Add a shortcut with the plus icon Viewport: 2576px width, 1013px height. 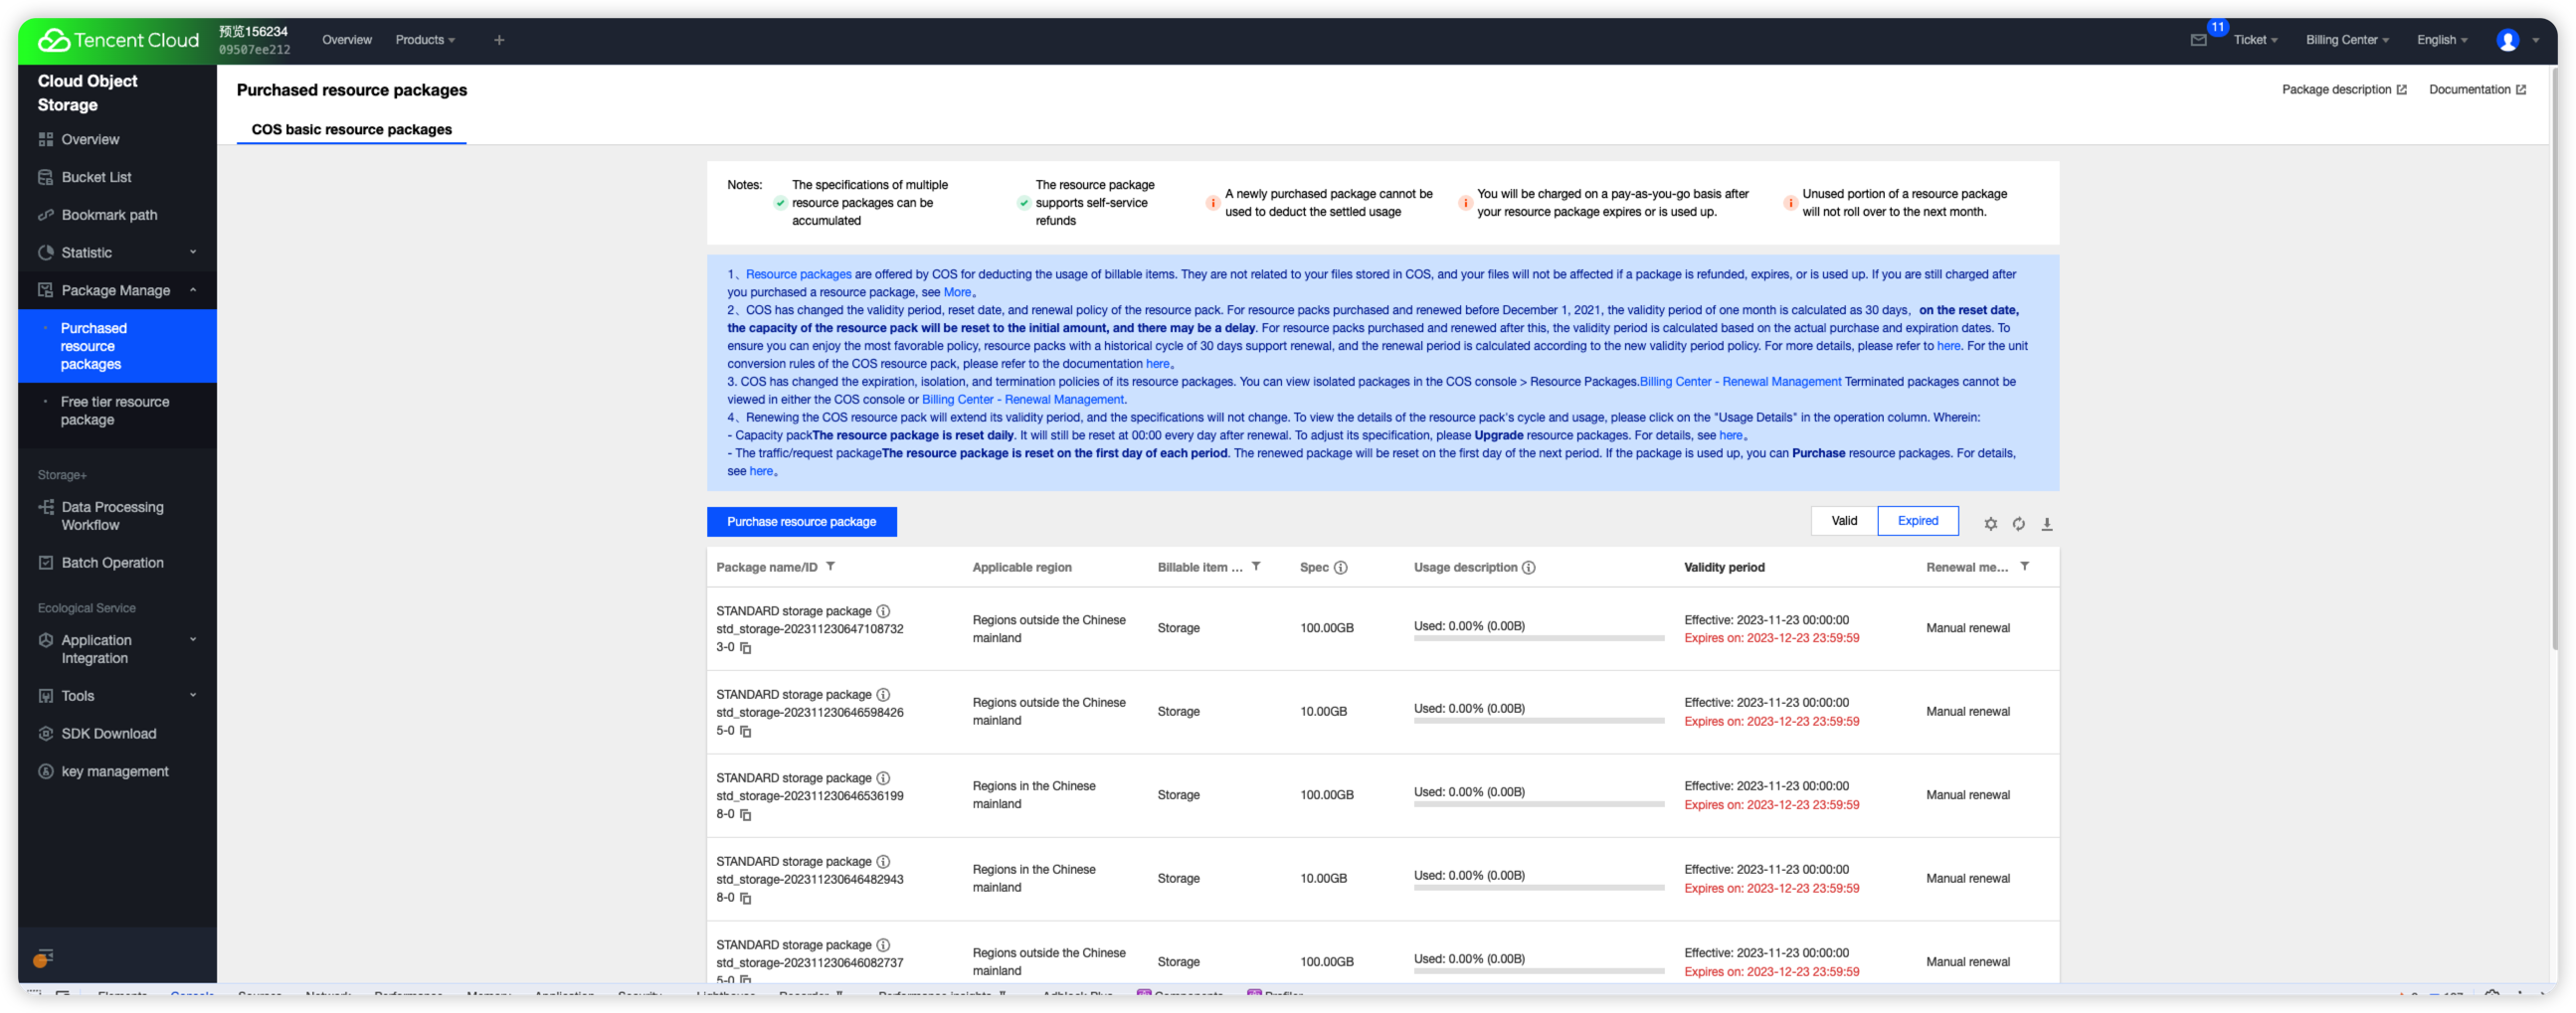[499, 40]
